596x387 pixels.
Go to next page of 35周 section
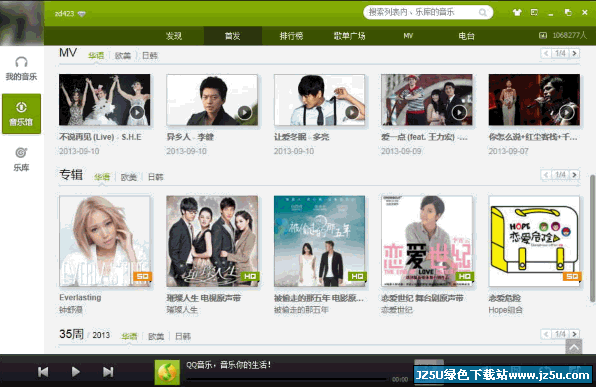[x=574, y=334]
